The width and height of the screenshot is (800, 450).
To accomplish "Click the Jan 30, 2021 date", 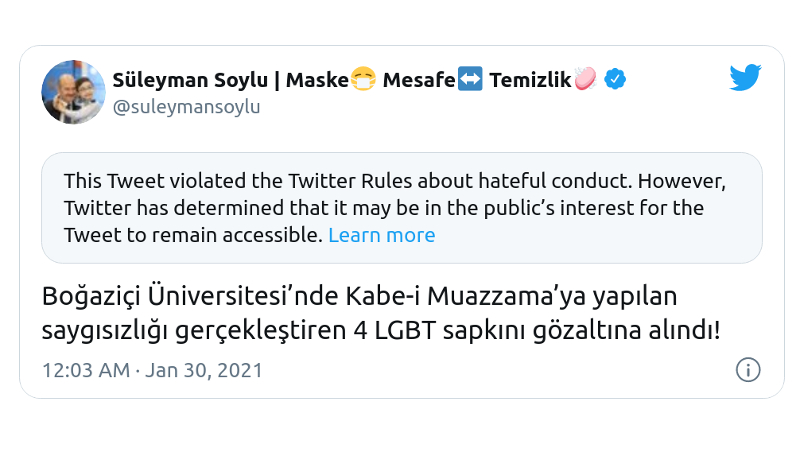I will (204, 370).
